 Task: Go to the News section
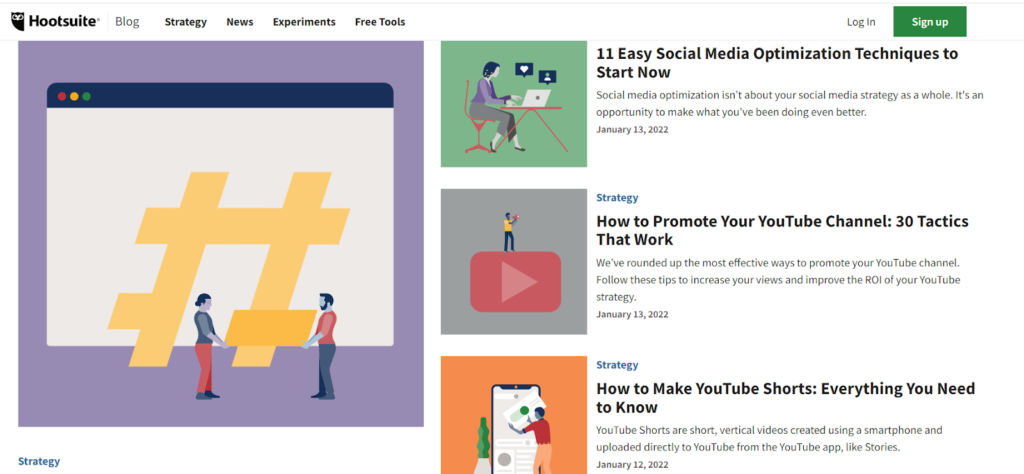click(x=240, y=22)
